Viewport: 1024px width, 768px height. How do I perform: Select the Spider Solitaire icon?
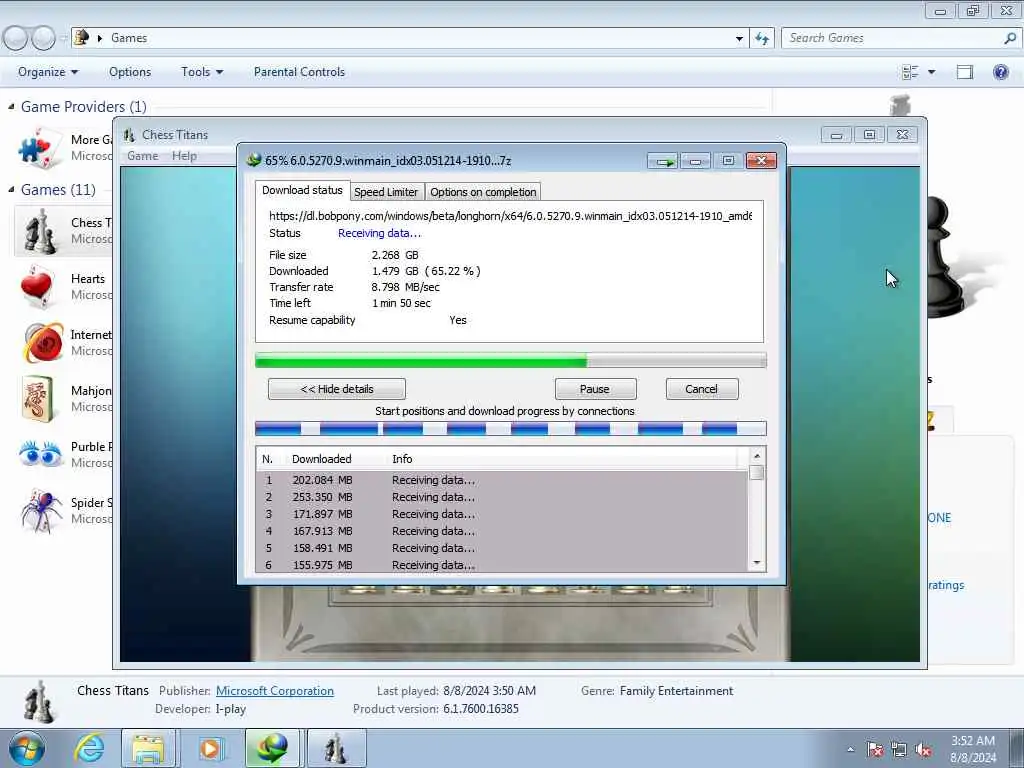point(40,510)
